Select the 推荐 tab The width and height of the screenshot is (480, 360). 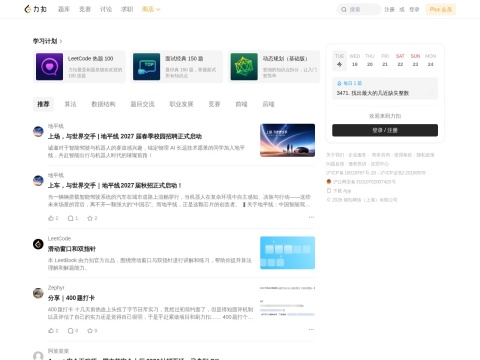click(43, 104)
